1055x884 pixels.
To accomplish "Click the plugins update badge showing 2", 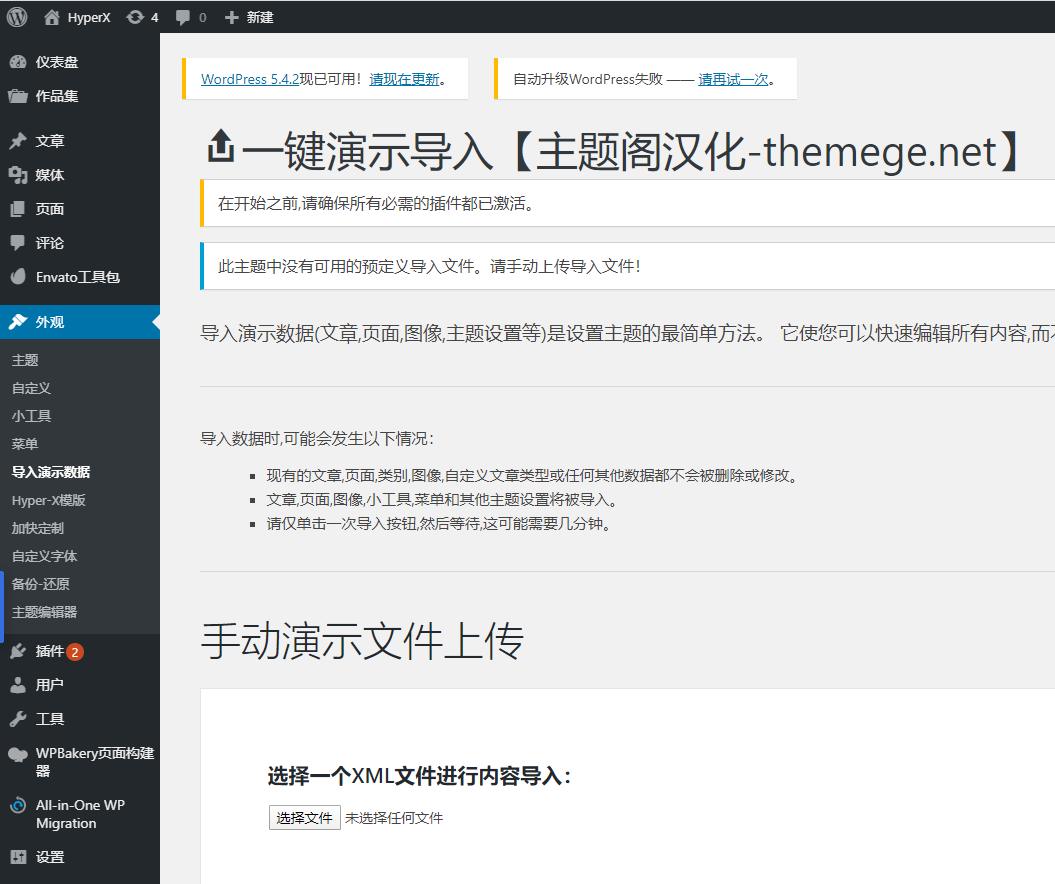I will [x=75, y=652].
